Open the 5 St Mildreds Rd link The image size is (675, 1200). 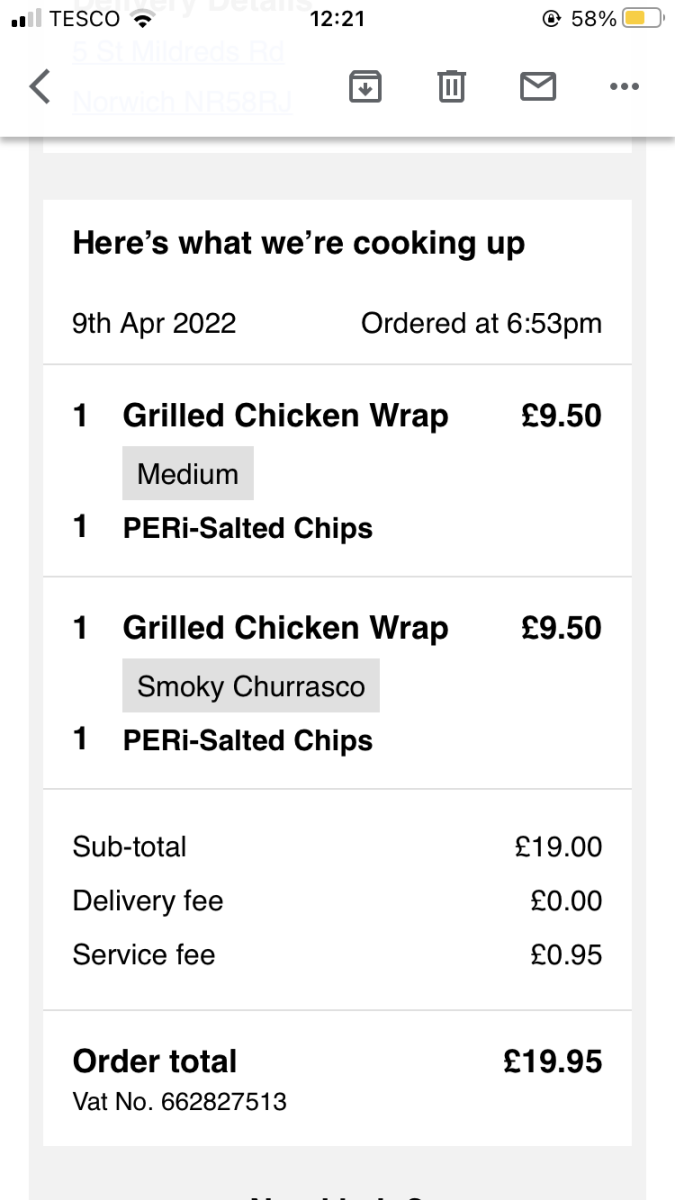(178, 52)
